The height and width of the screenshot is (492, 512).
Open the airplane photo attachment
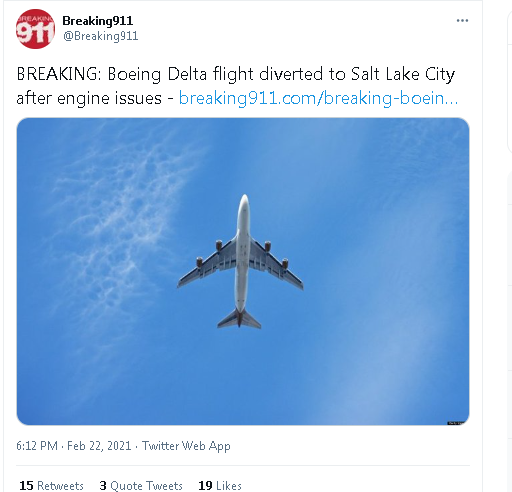pyautogui.click(x=243, y=271)
